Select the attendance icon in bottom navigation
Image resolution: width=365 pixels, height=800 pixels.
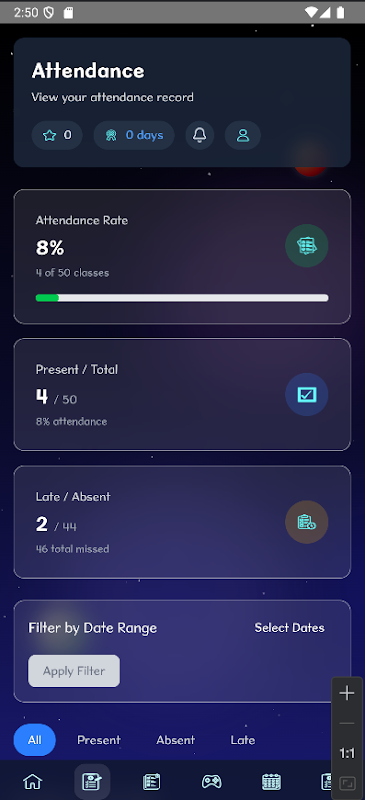pos(92,781)
